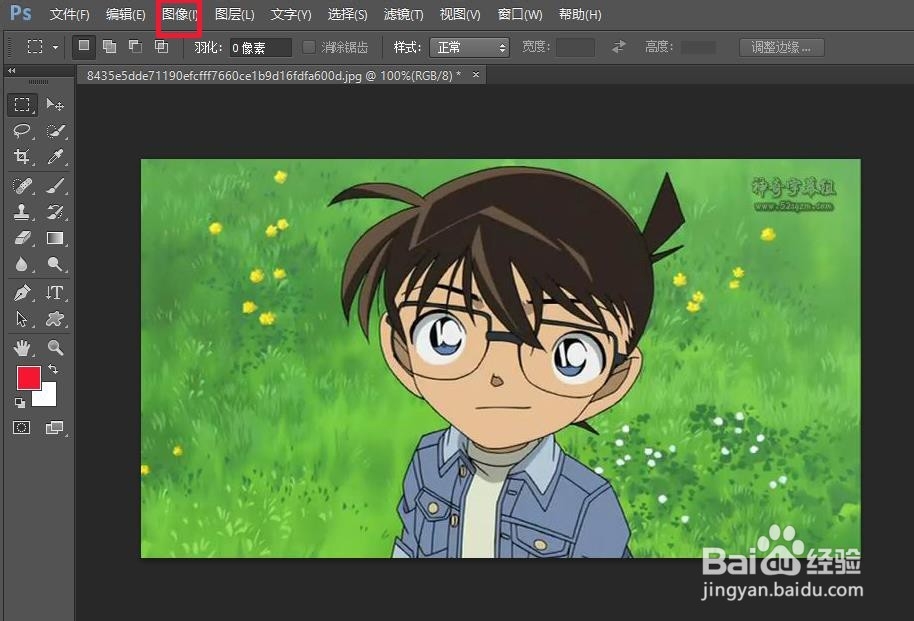Select the Path Selection tool
The height and width of the screenshot is (621, 914).
(22, 319)
